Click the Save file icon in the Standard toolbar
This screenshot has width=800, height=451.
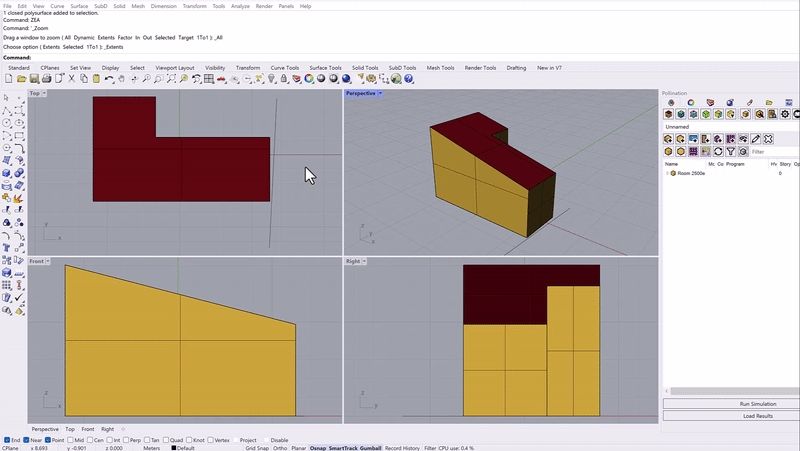tap(33, 79)
